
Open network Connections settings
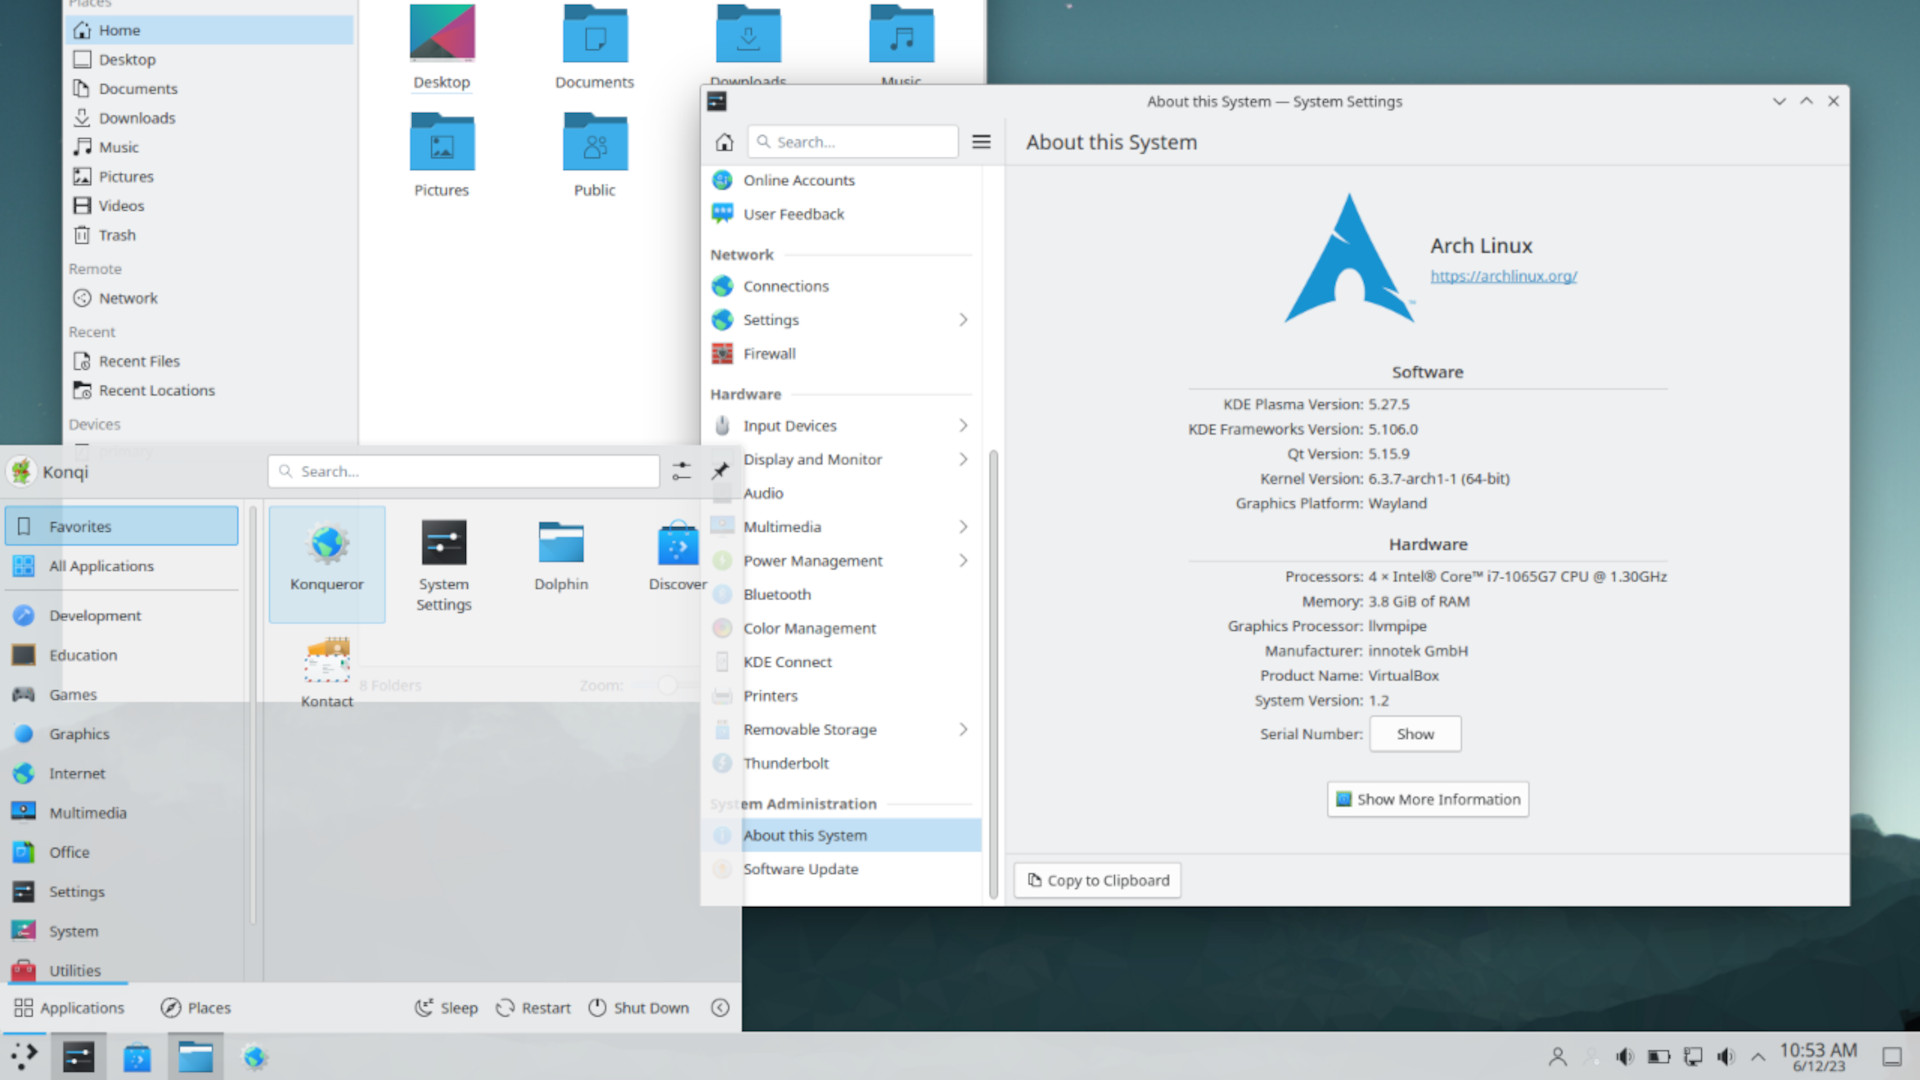click(x=842, y=286)
